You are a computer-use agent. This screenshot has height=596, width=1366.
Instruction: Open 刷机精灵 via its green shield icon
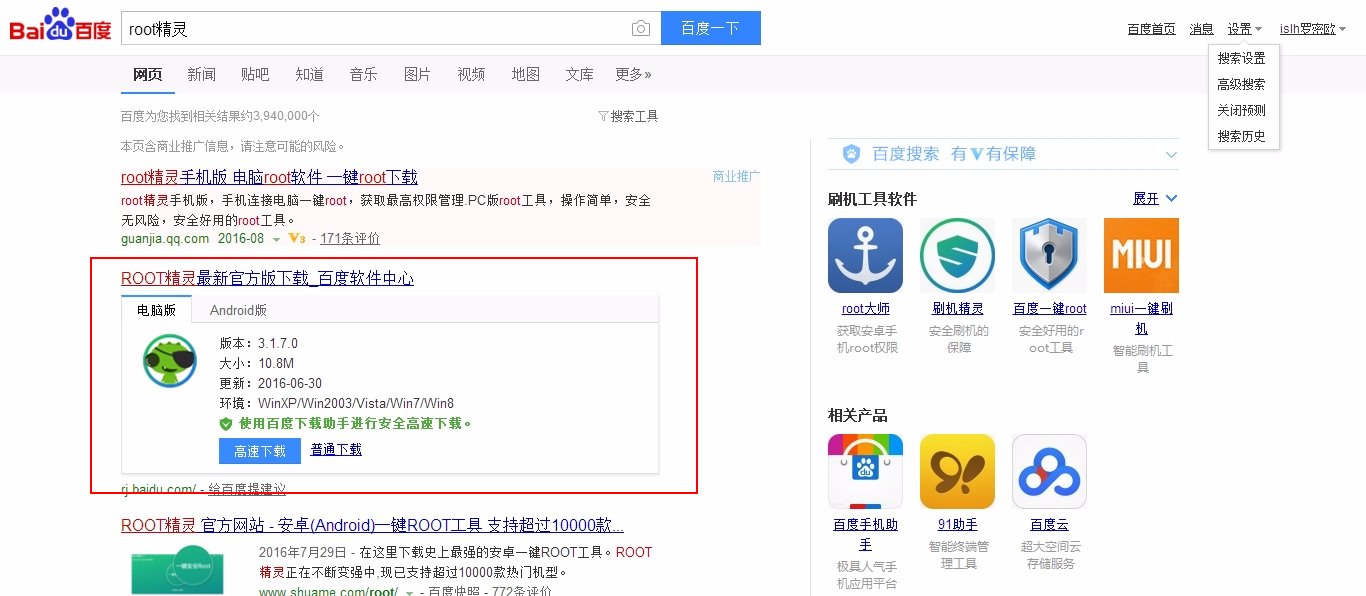click(x=957, y=255)
